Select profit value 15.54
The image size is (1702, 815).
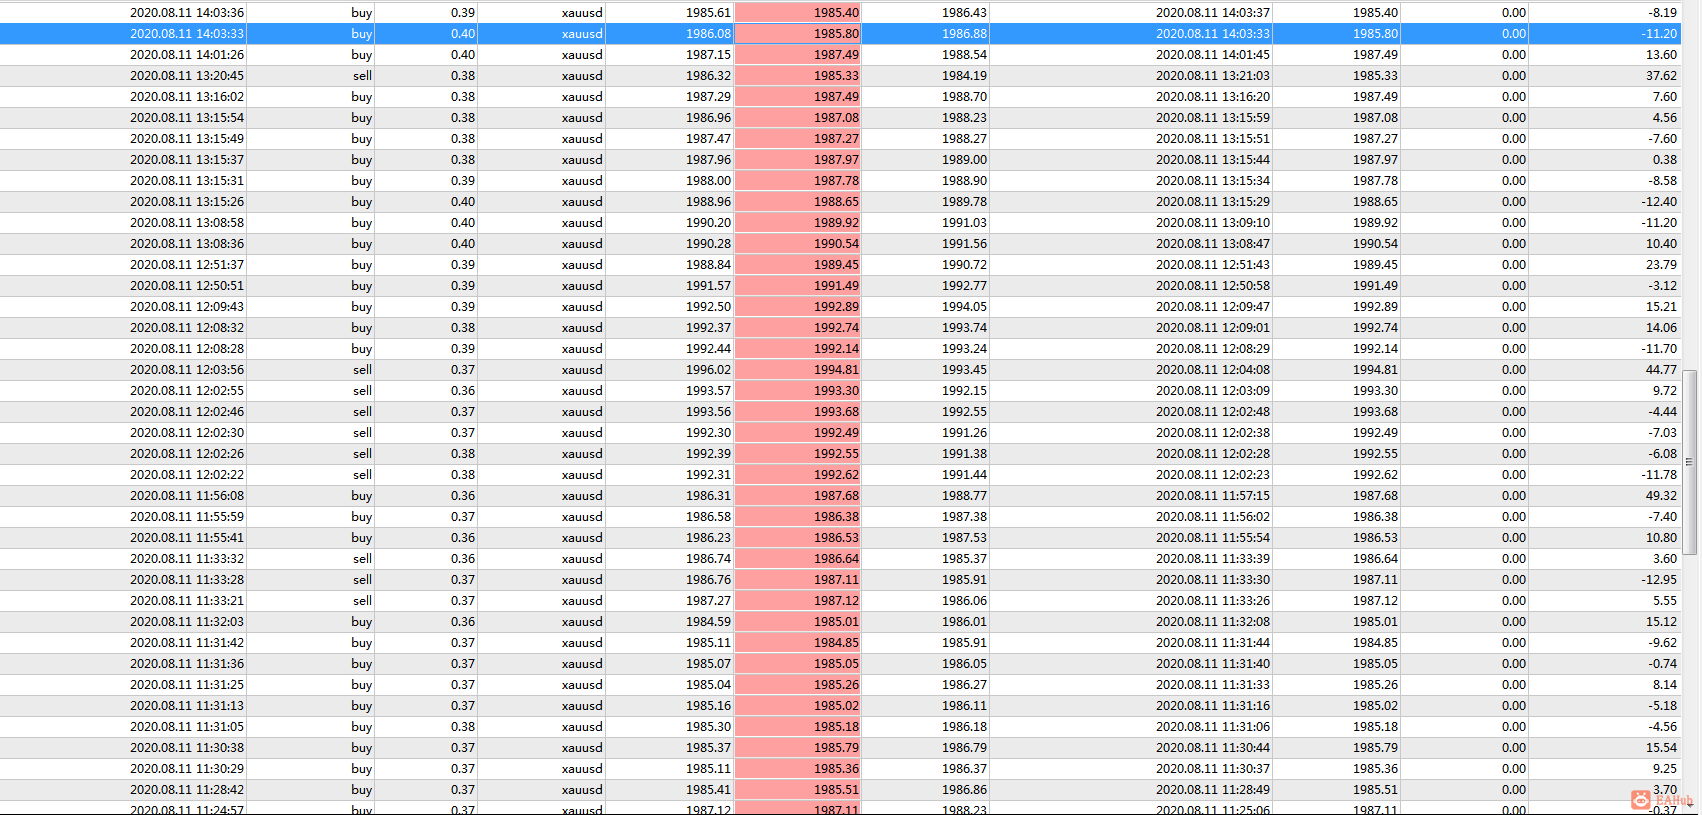[x=1661, y=748]
